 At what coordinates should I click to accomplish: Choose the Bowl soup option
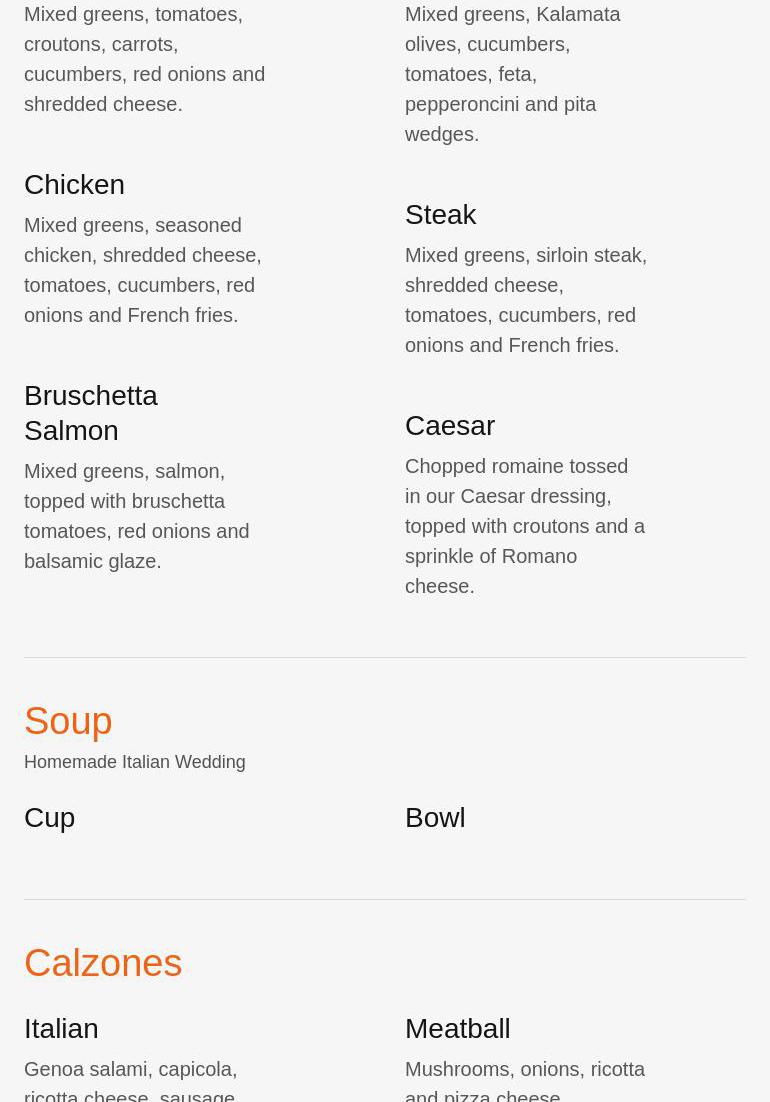pos(435,818)
